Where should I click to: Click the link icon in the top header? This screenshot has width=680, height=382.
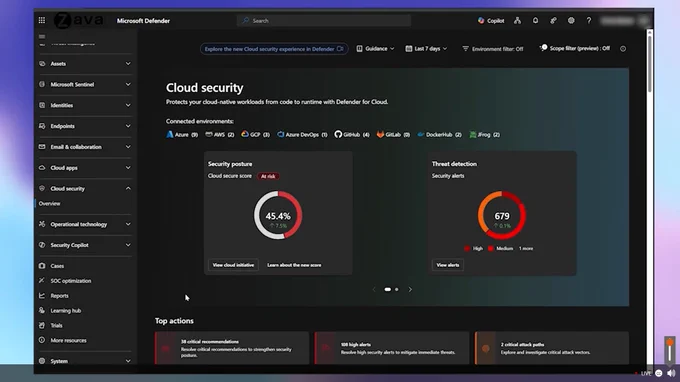[553, 20]
